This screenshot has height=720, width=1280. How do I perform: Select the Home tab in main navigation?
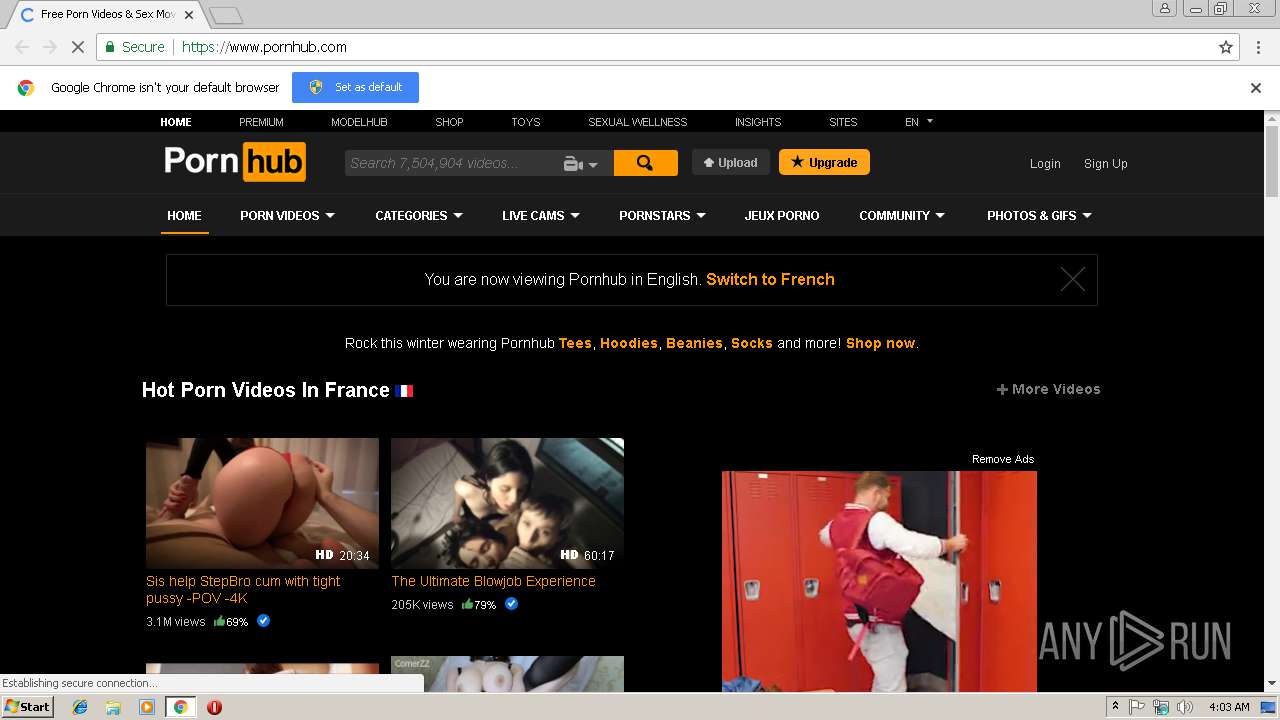coord(184,215)
